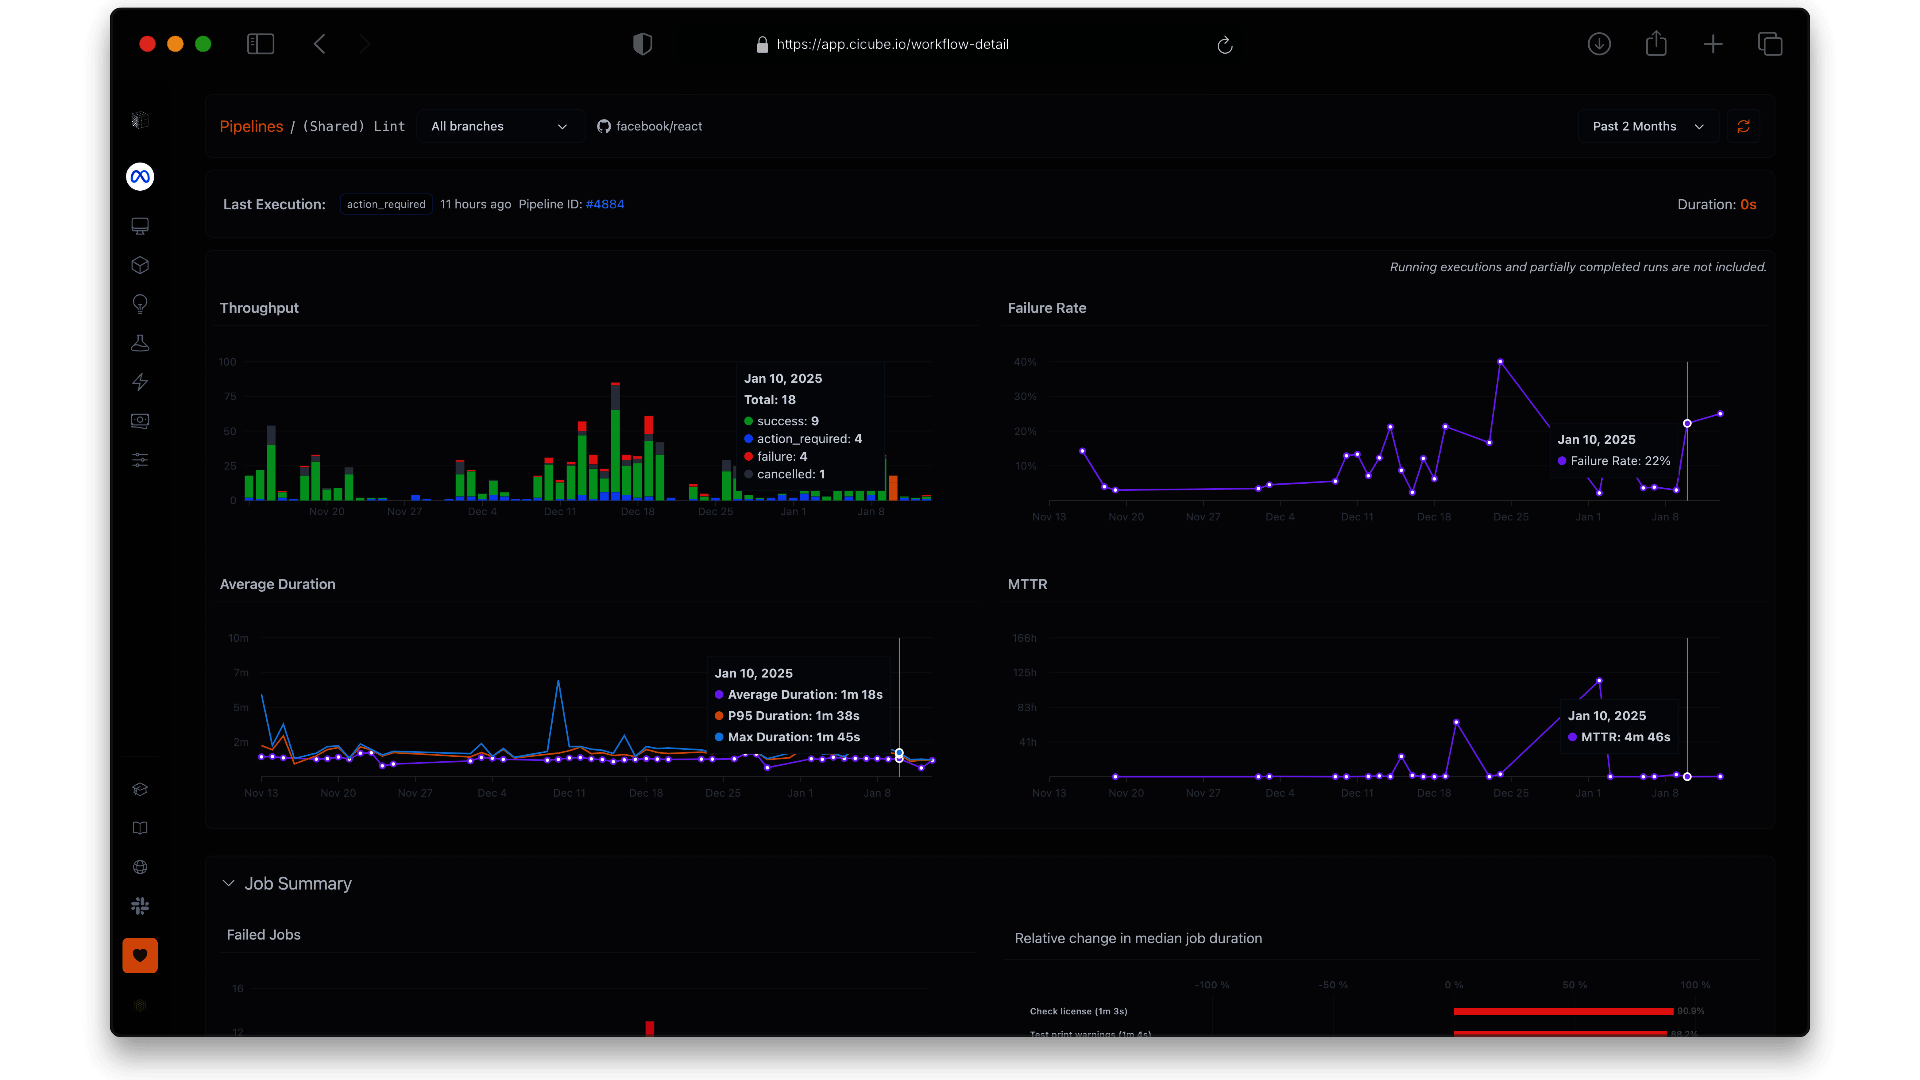
Task: Open the Past 2 Months dropdown
Action: pyautogui.click(x=1647, y=126)
